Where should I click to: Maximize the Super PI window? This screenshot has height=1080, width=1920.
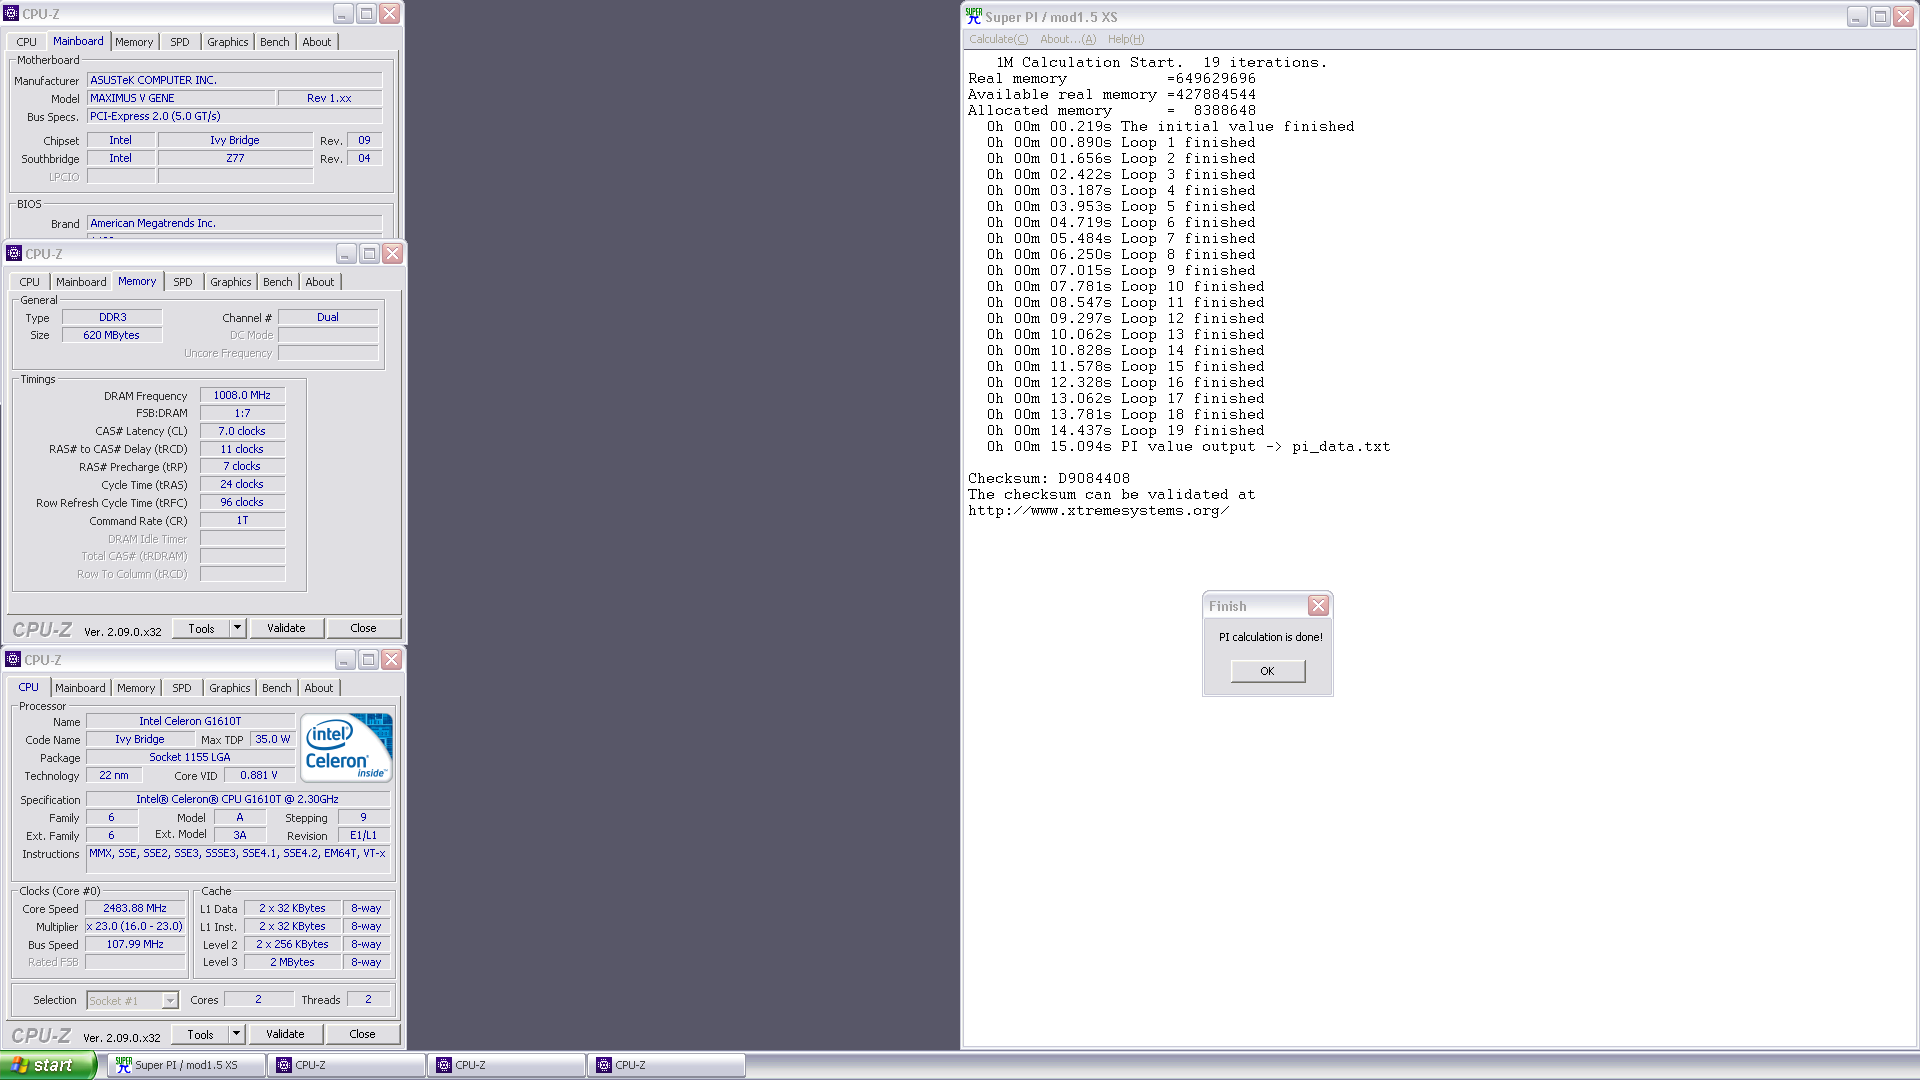[x=1880, y=16]
